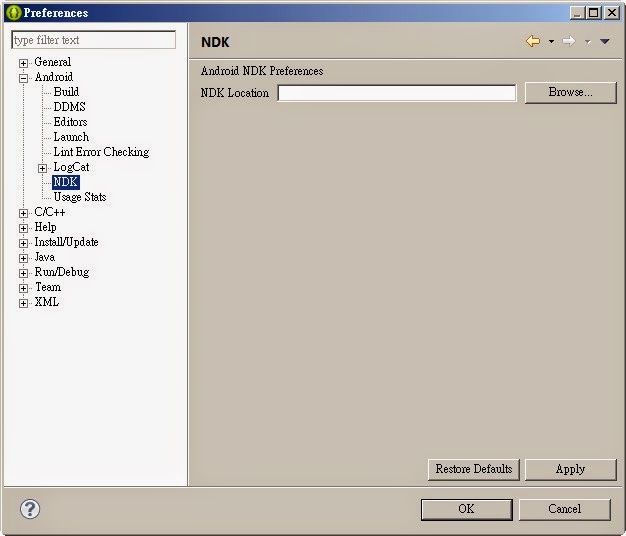626x536 pixels.
Task: Expand the Run/Debug tree node
Action: click(x=23, y=273)
